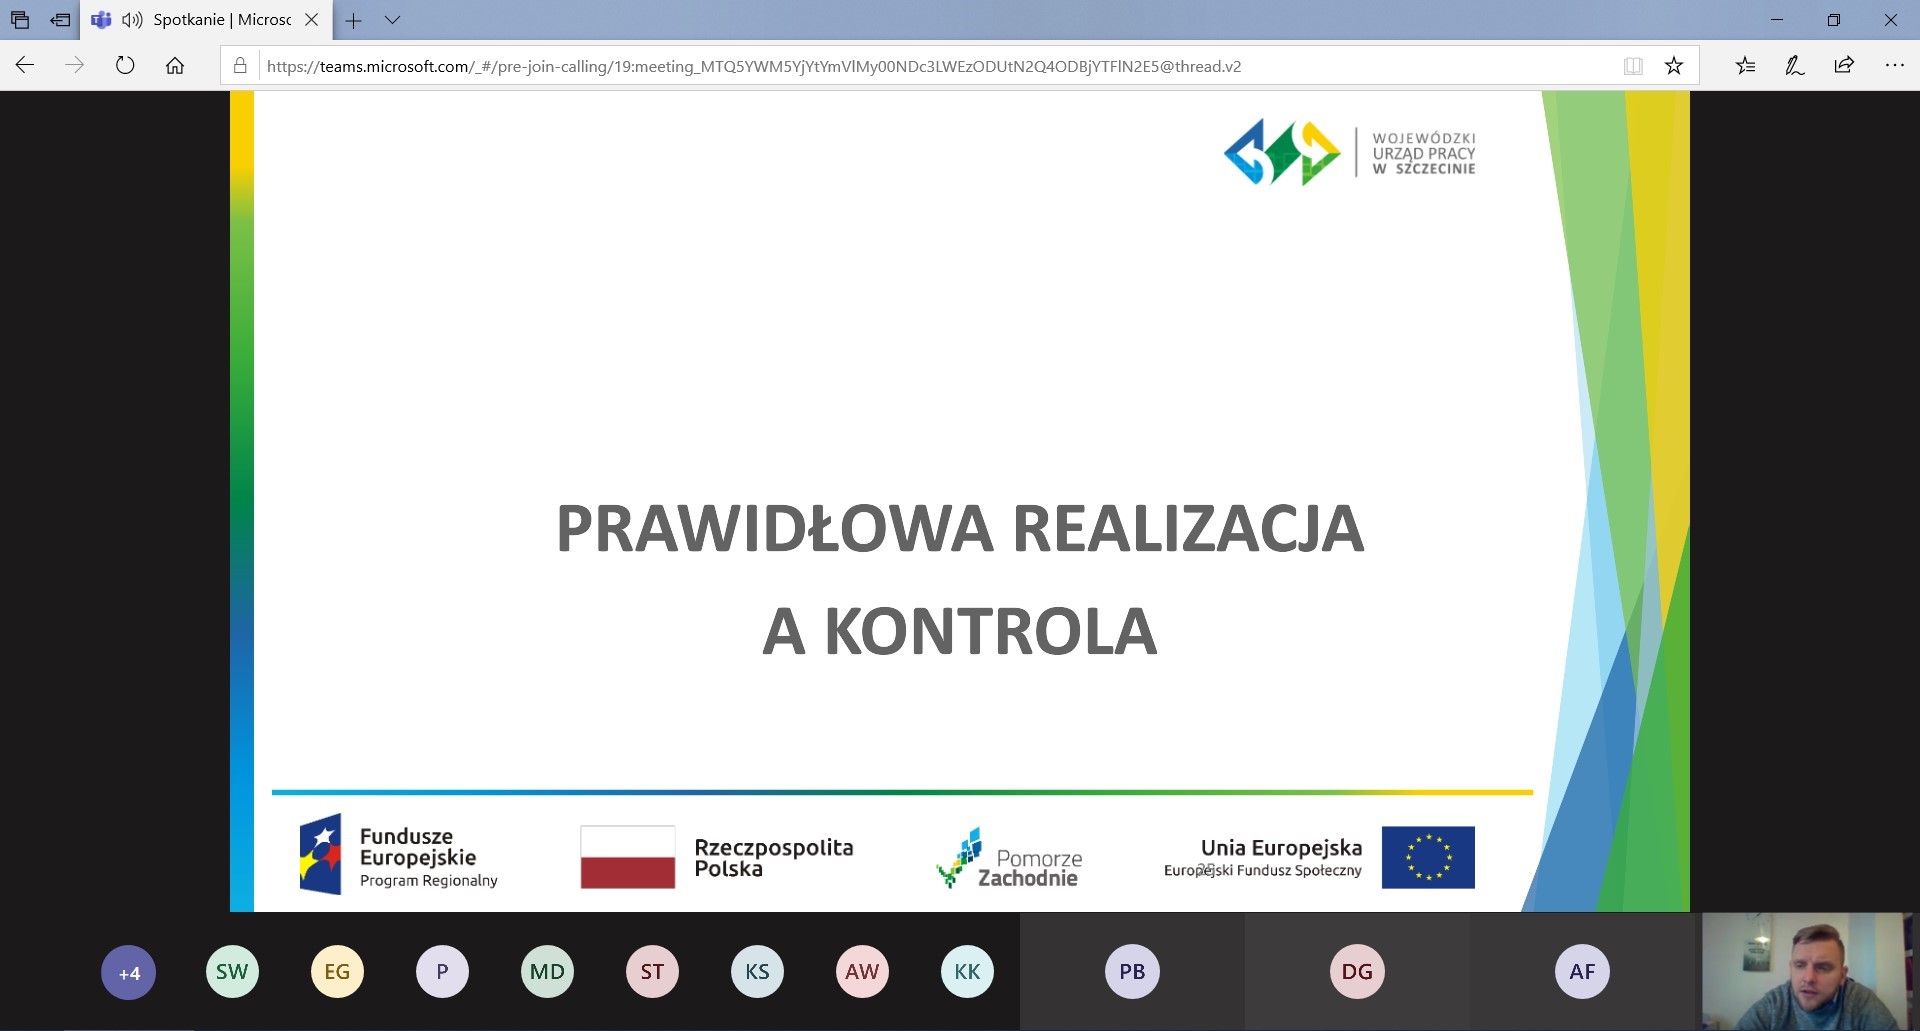Click the Fundusze Europejskie logo on slide
Image resolution: width=1920 pixels, height=1031 pixels.
point(398,855)
